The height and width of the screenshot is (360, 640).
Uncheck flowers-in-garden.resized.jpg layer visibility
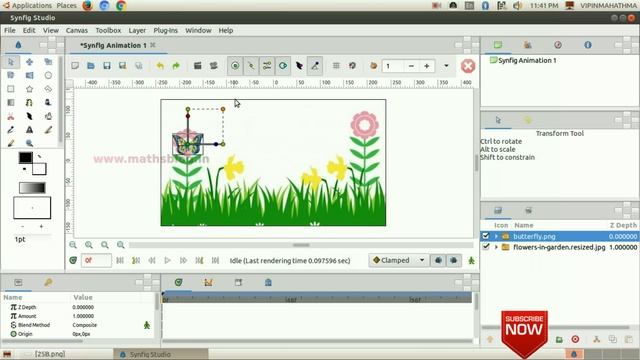tap(485, 247)
